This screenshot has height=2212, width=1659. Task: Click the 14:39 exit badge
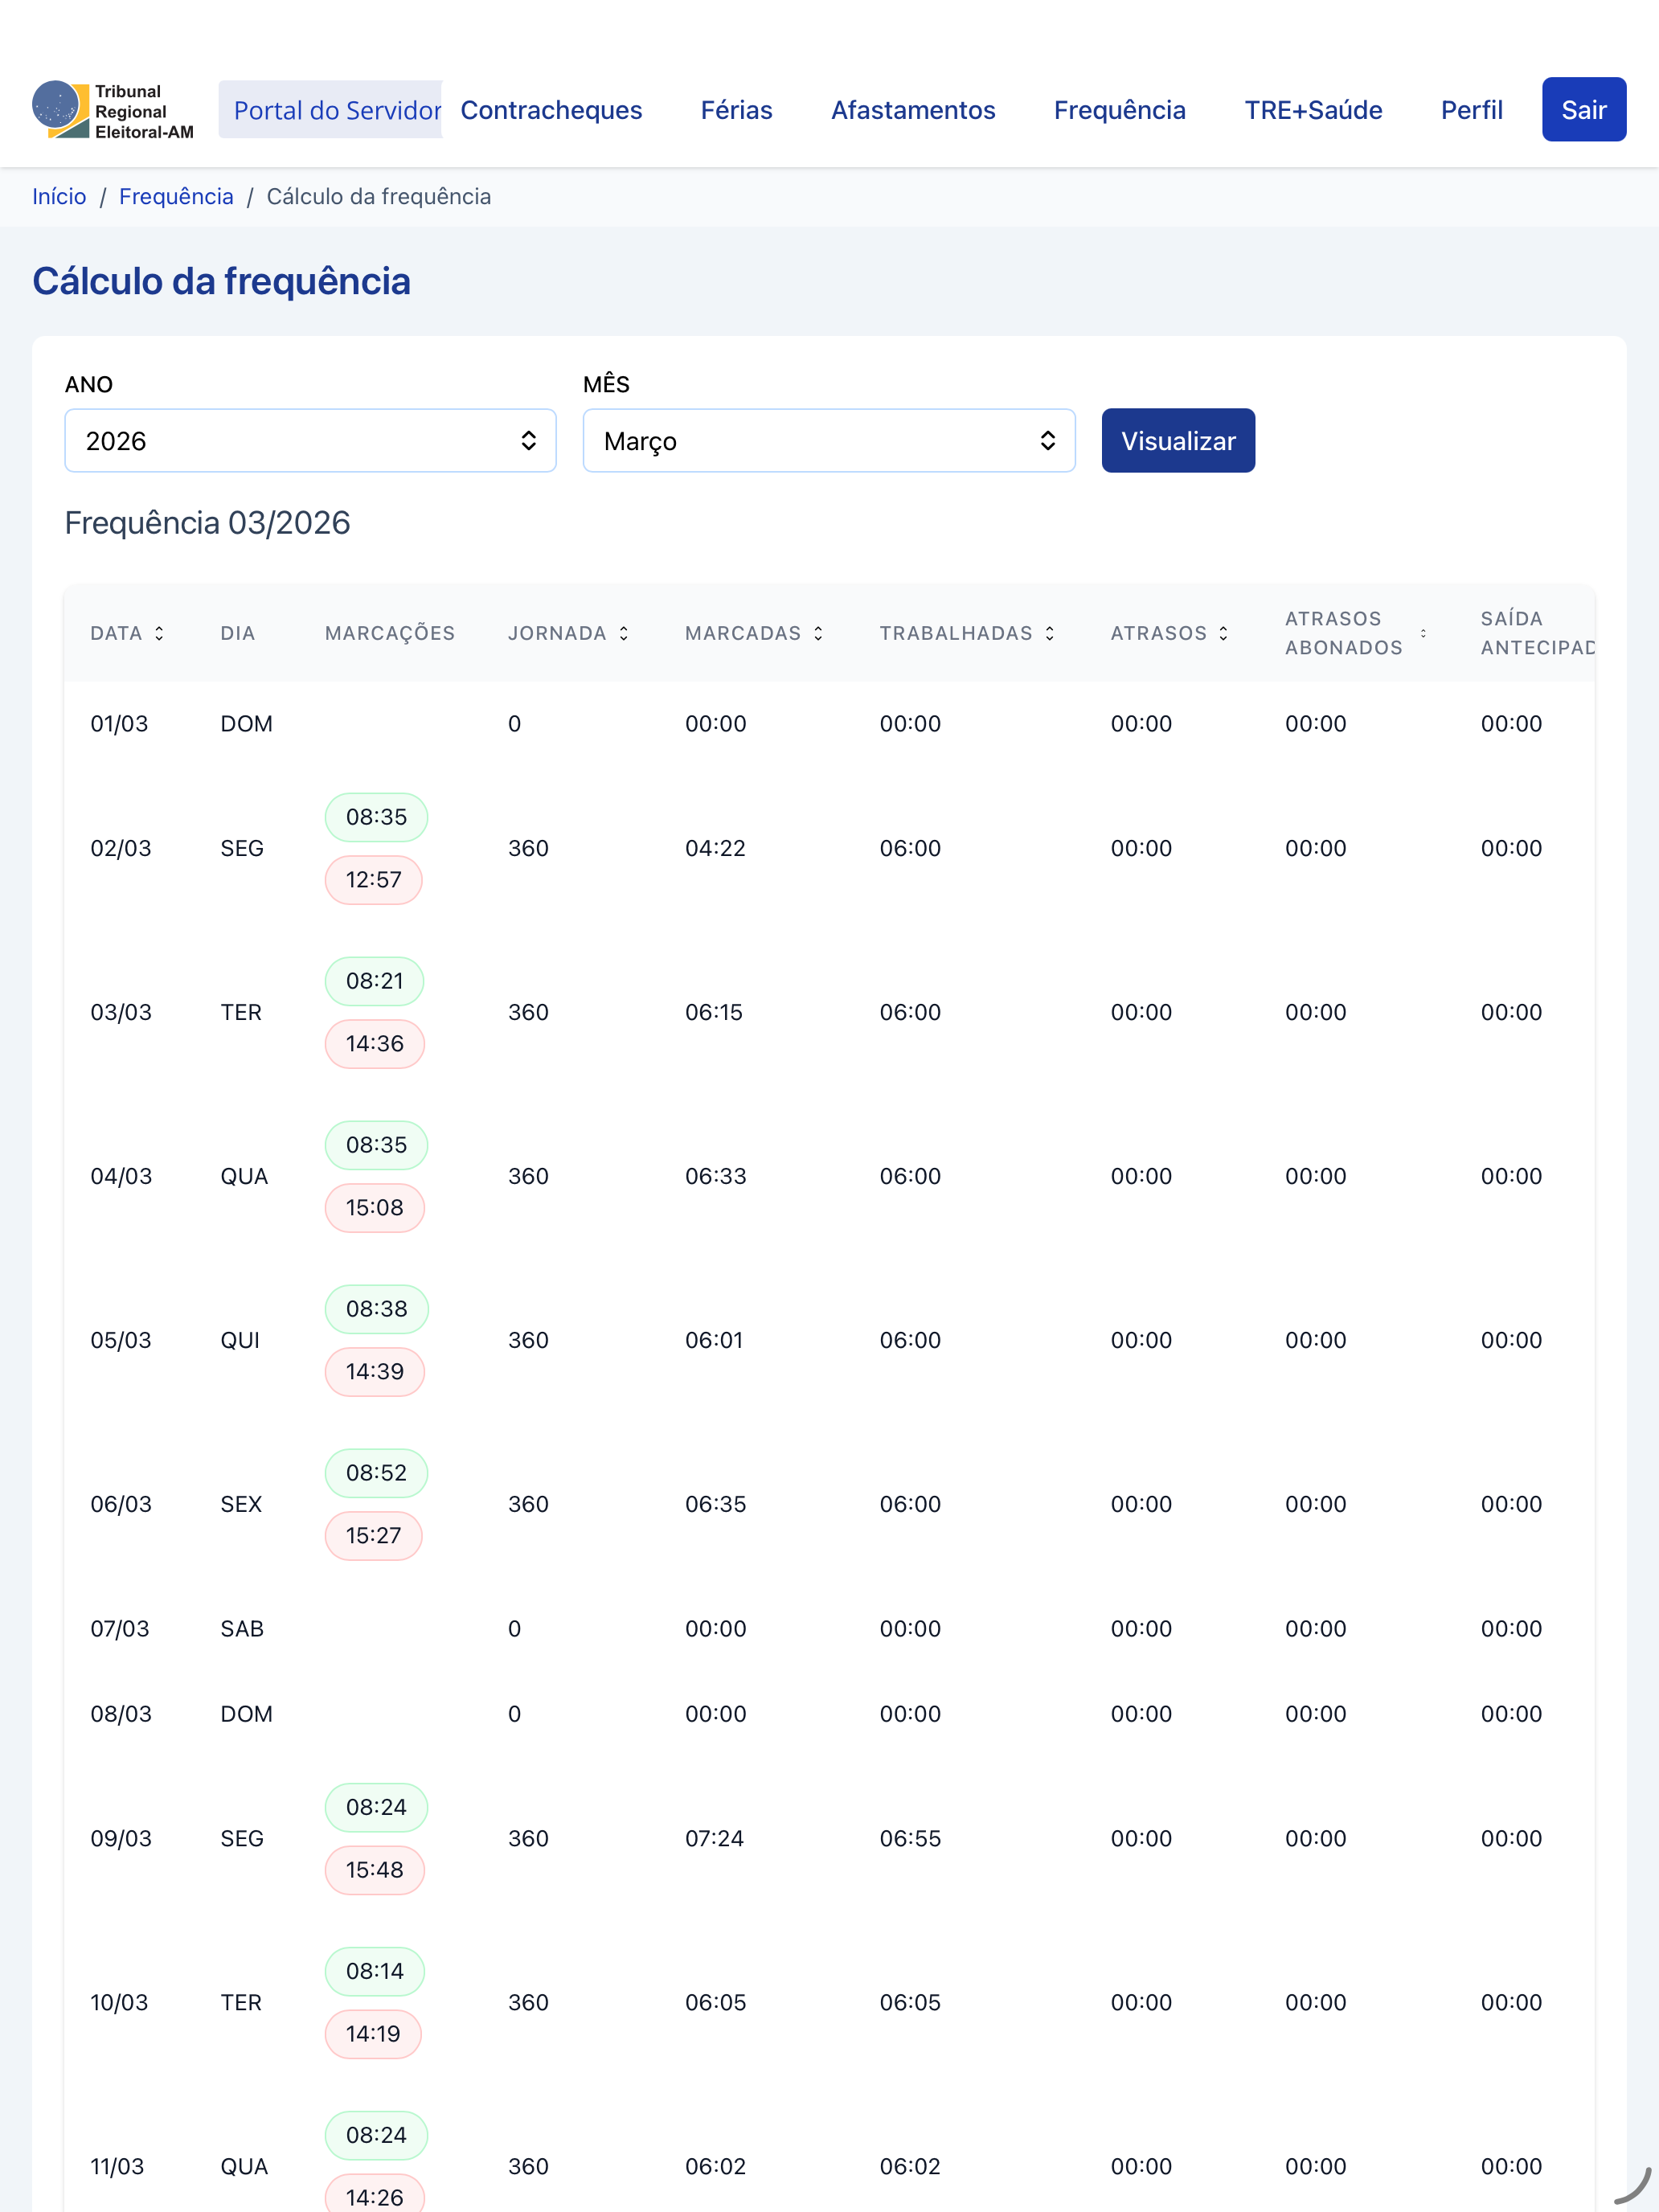coord(374,1372)
